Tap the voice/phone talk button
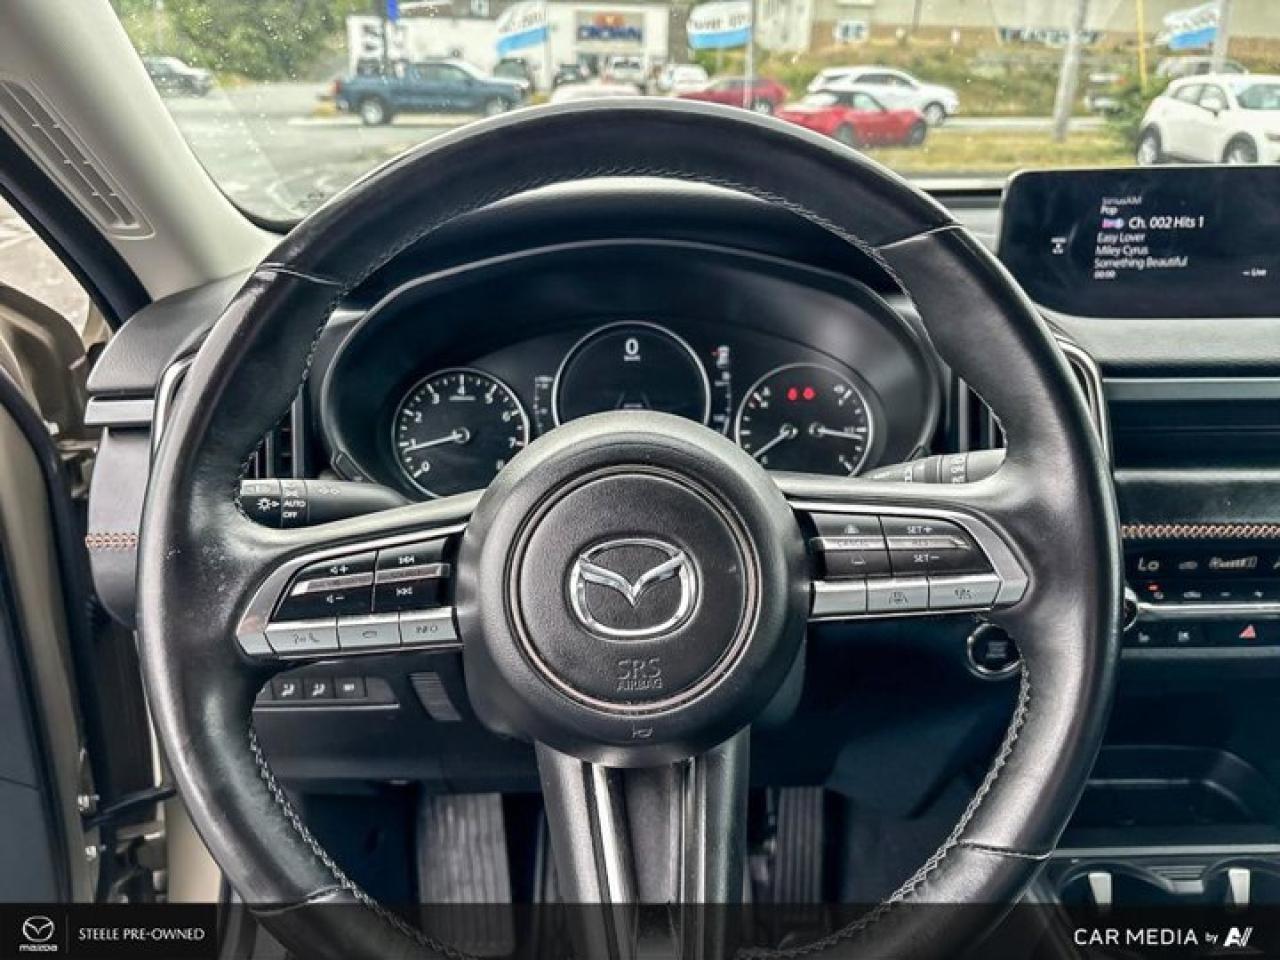 301,636
